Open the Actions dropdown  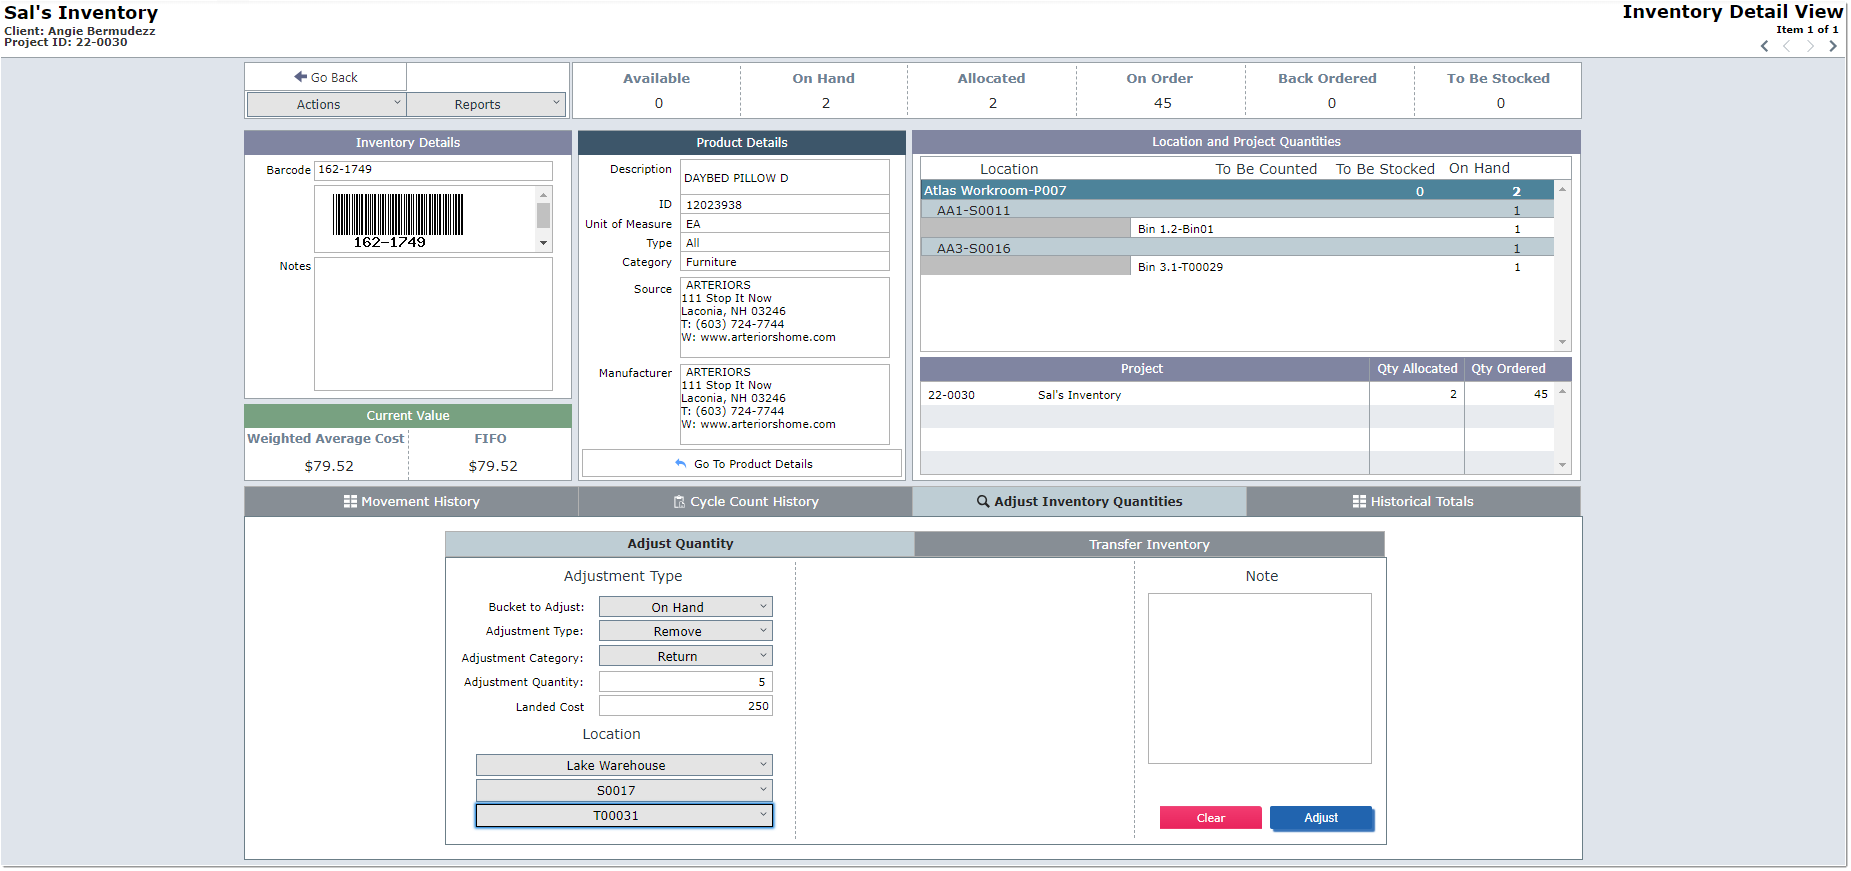point(326,104)
